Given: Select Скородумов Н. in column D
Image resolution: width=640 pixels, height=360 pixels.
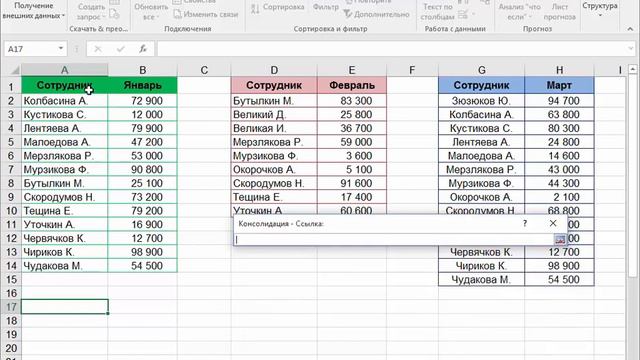Looking at the screenshot, I should (274, 183).
